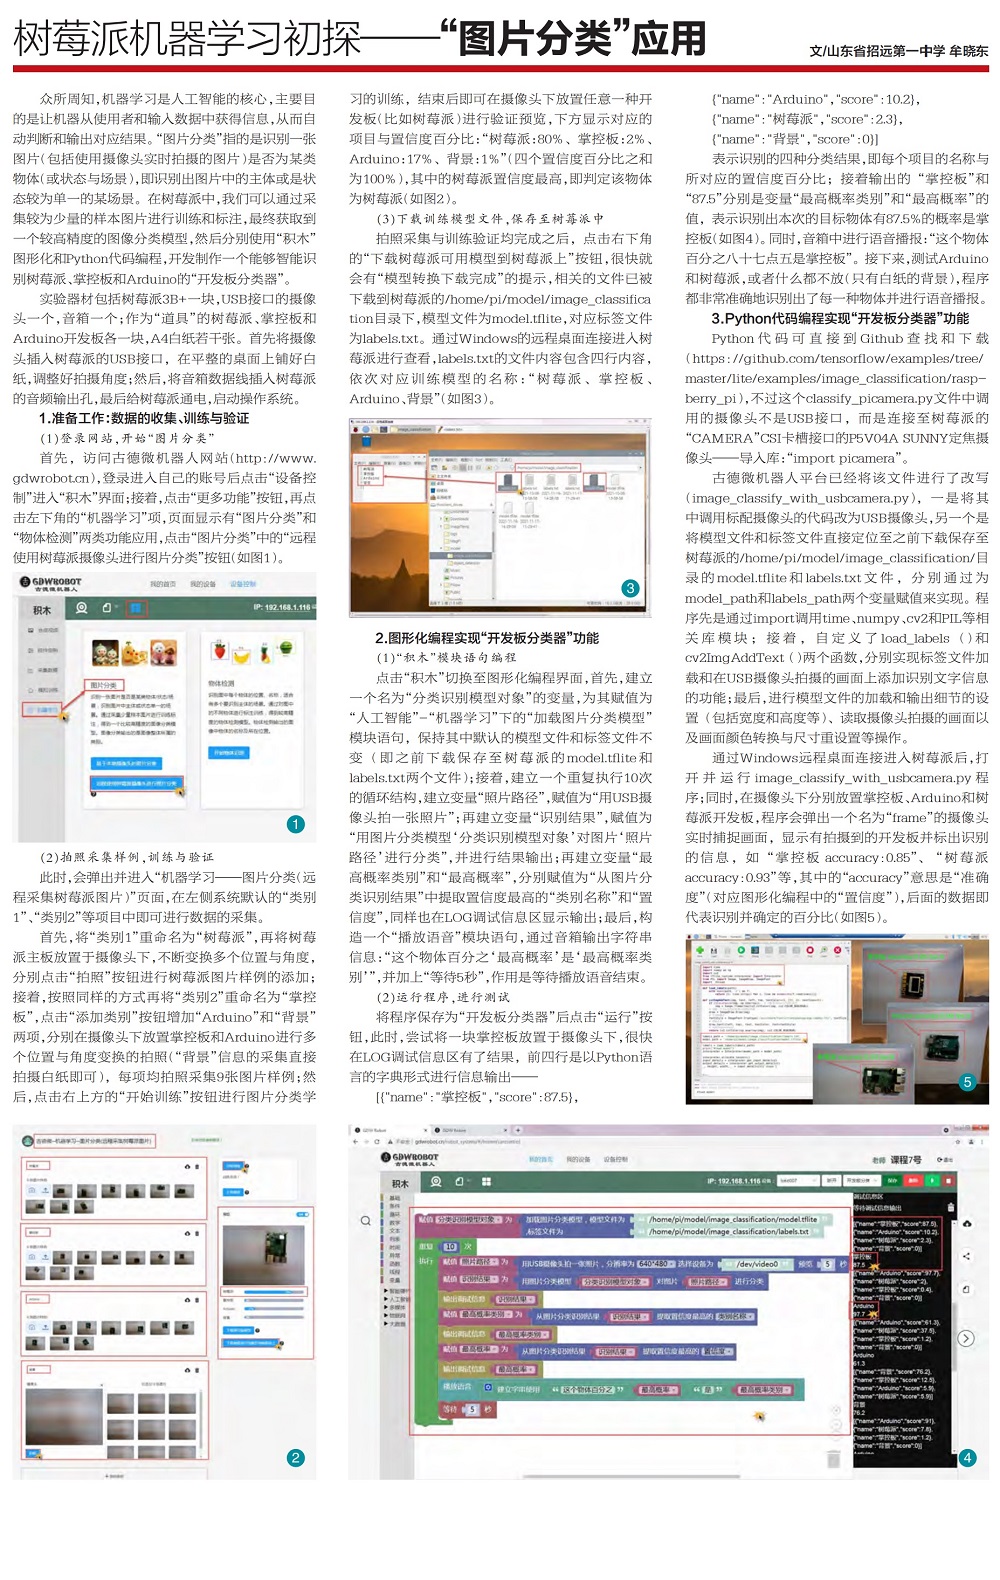Click remote camera image classification button
This screenshot has width=1000, height=1580.
(x=137, y=783)
